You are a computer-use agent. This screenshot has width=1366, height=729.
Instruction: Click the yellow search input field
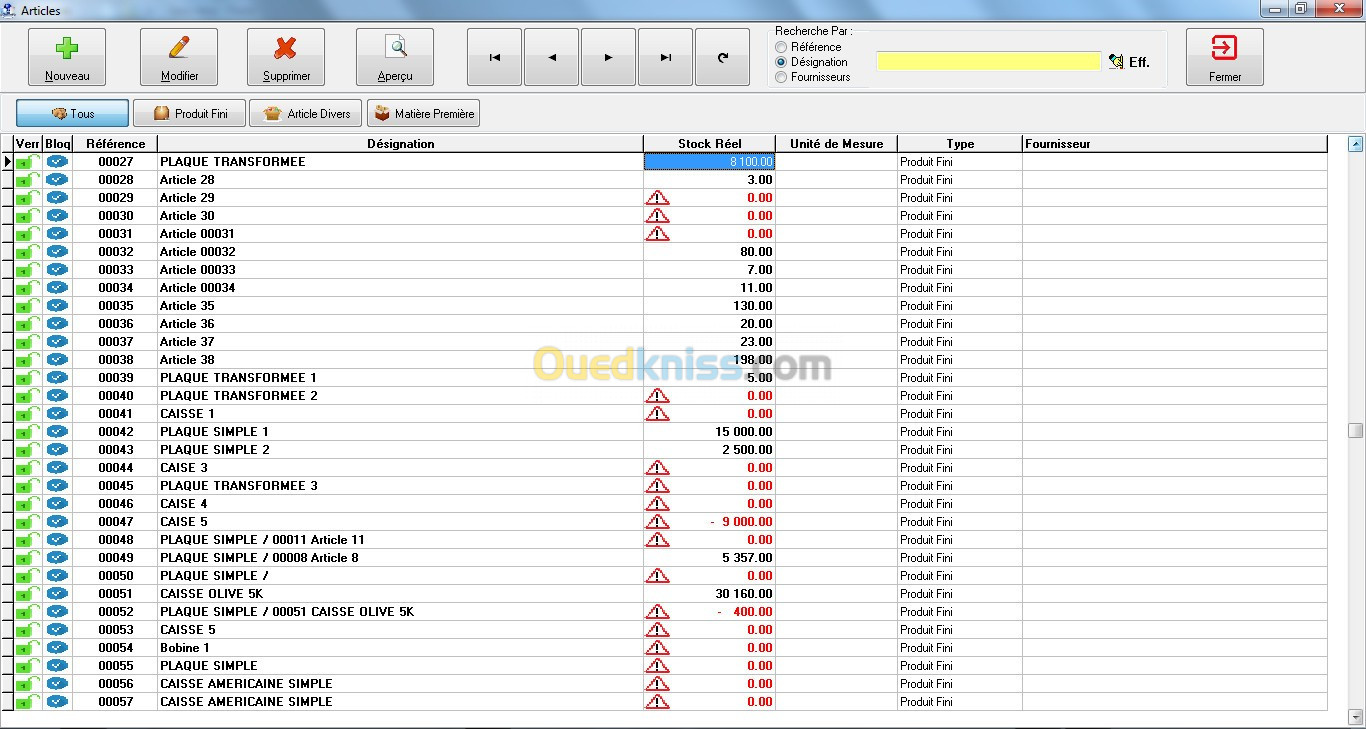click(x=989, y=61)
